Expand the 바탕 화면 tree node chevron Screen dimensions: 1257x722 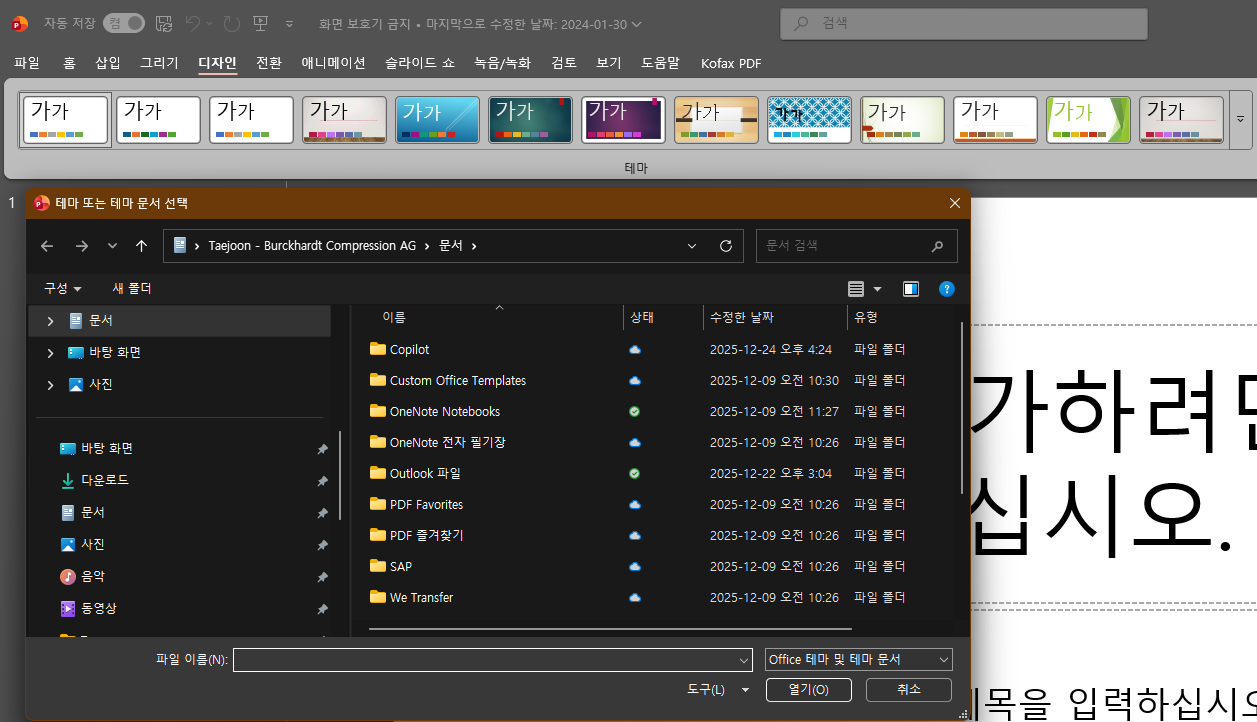click(x=51, y=353)
